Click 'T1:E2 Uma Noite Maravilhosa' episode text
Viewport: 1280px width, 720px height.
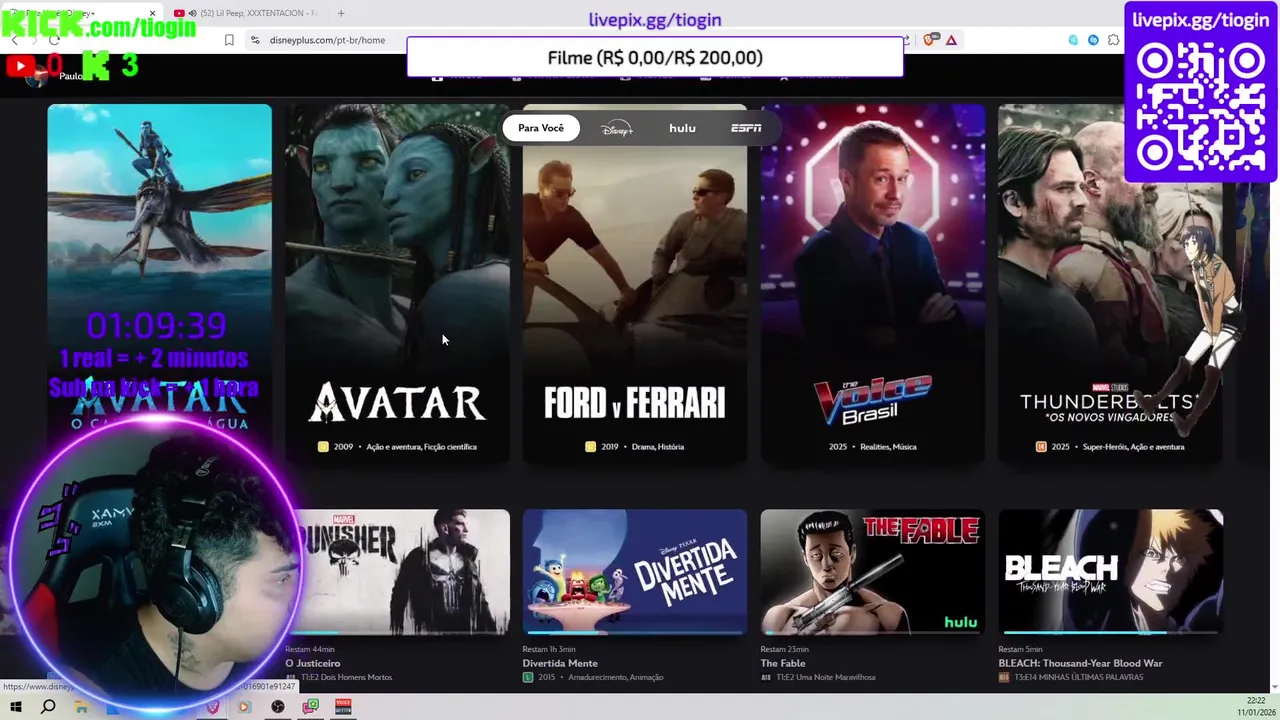pyautogui.click(x=825, y=677)
